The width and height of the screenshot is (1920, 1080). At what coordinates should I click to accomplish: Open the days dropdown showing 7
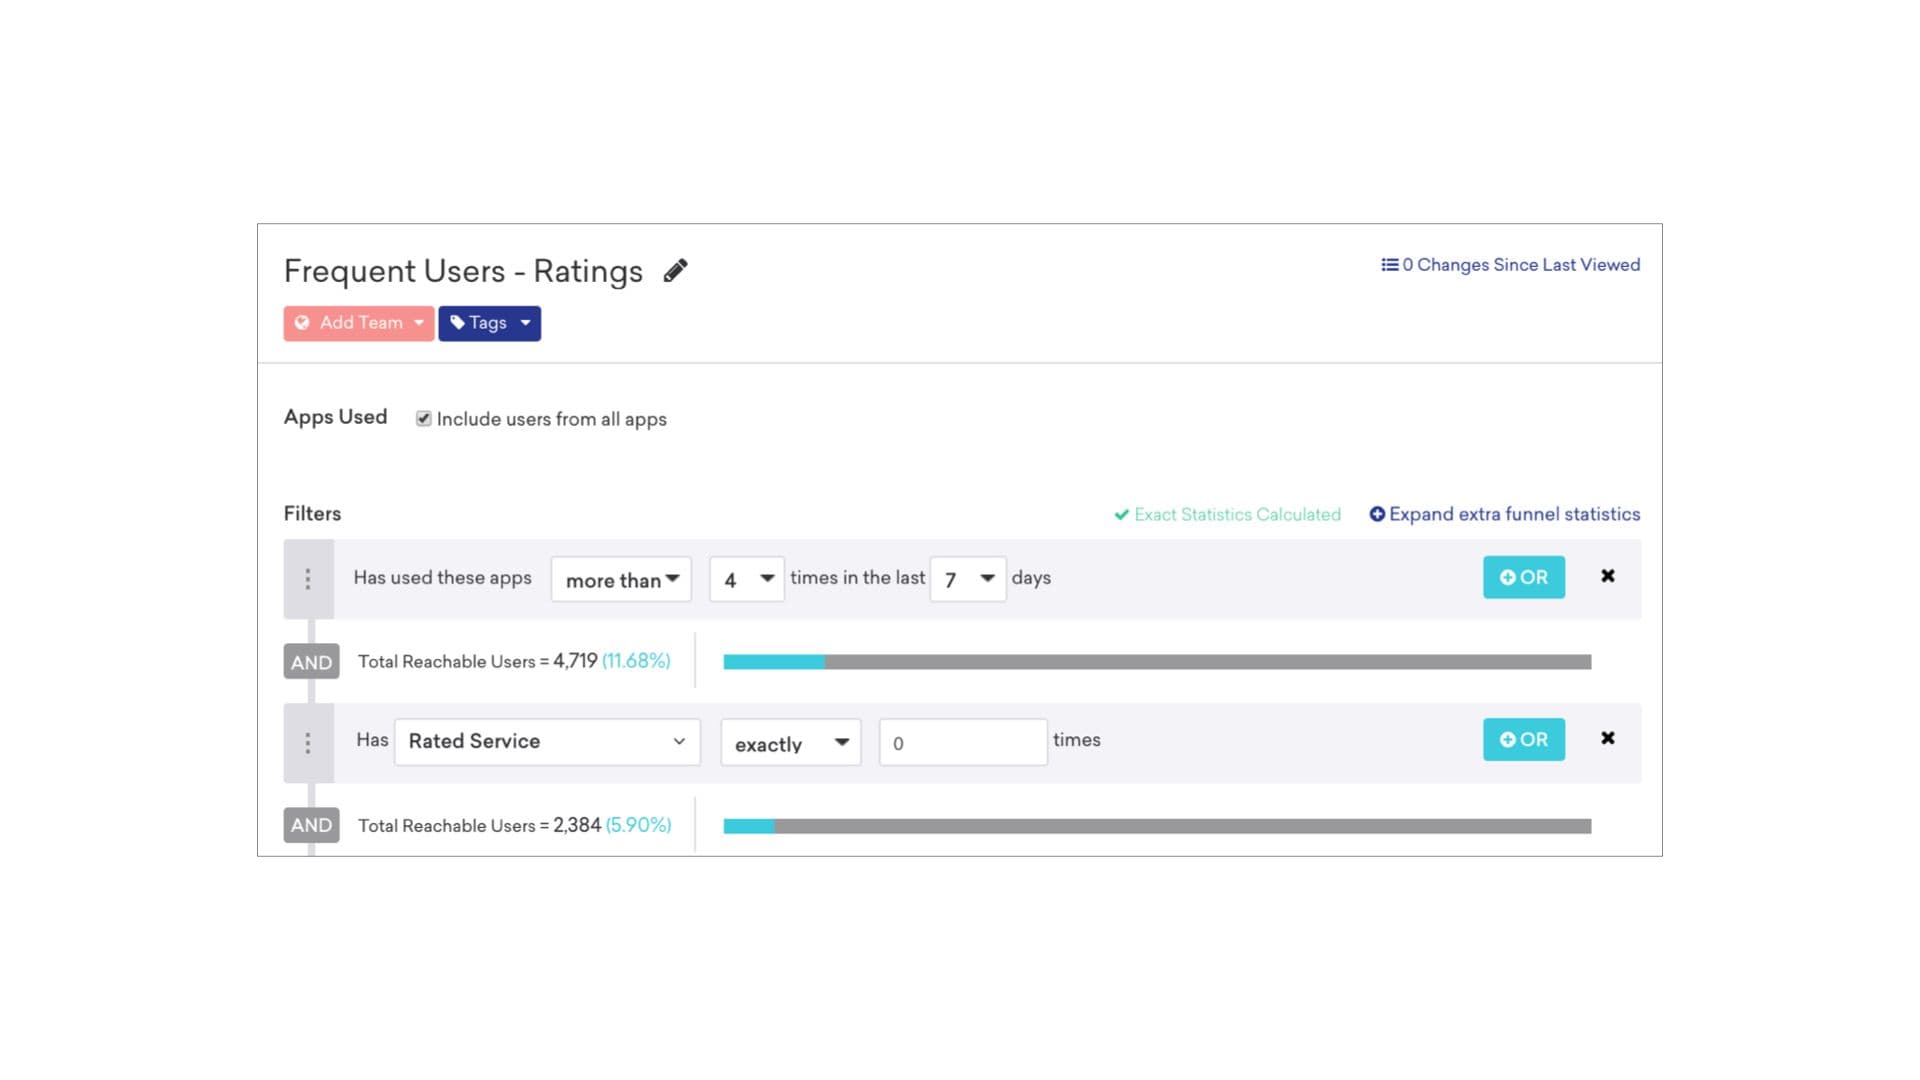[x=967, y=579]
